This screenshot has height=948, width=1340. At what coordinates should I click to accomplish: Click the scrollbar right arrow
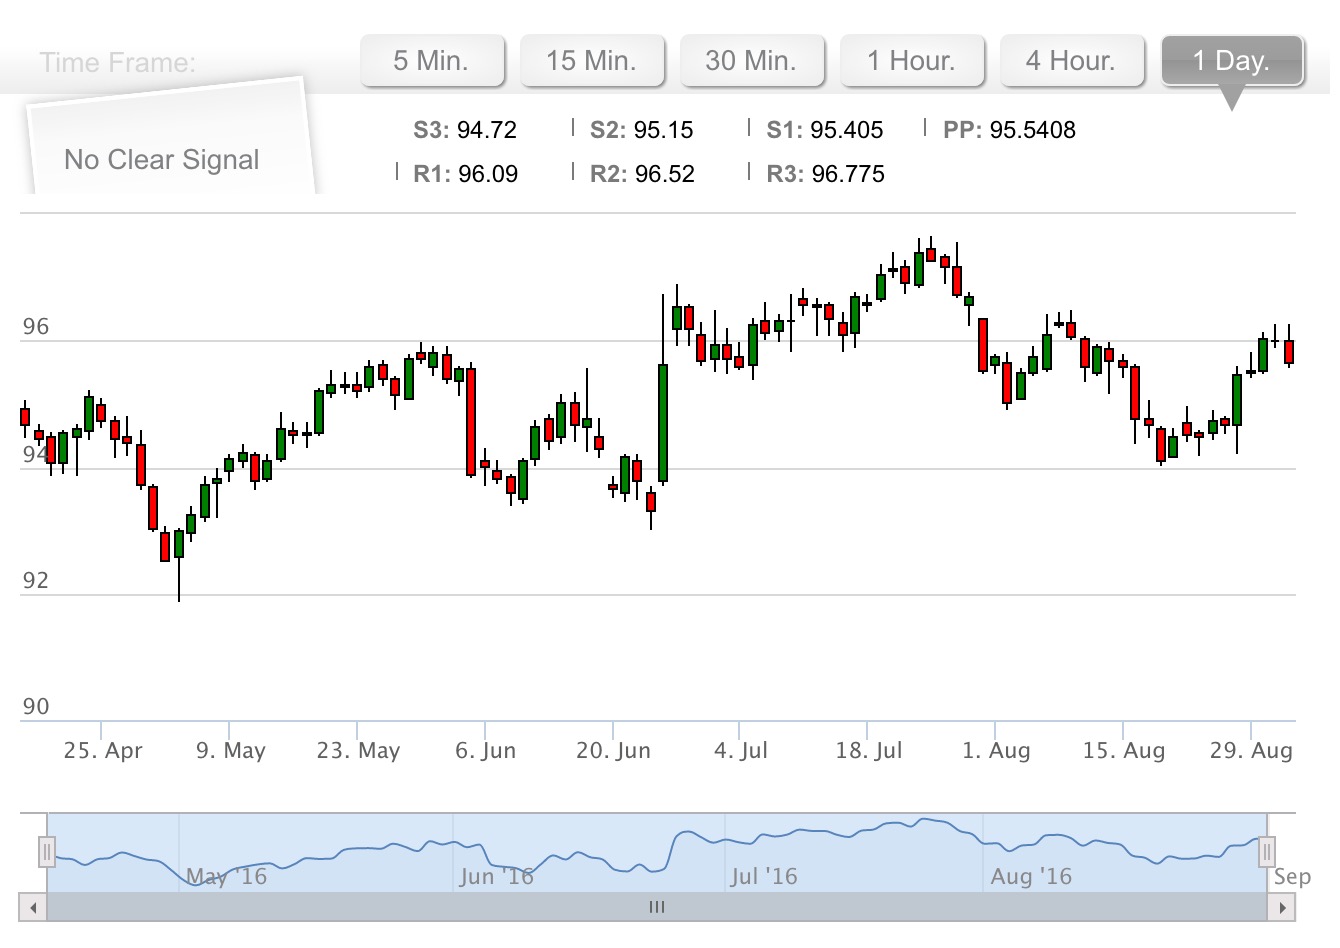point(1282,908)
